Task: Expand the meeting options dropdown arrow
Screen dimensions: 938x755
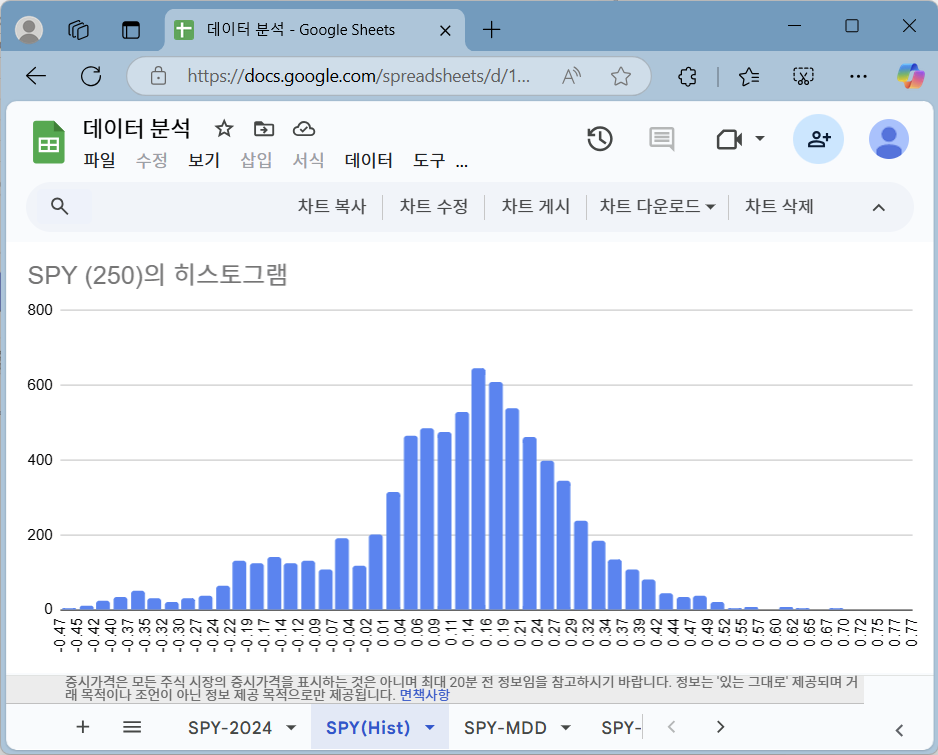Action: [x=760, y=139]
